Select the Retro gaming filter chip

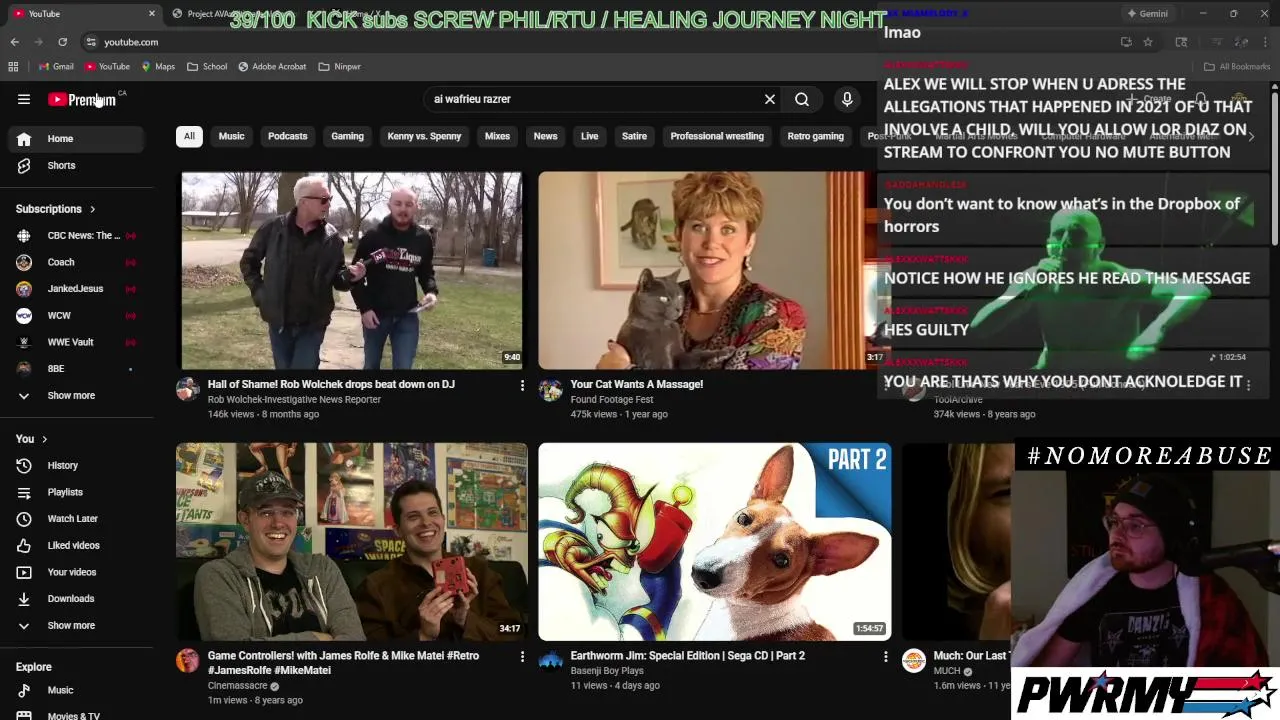(815, 136)
